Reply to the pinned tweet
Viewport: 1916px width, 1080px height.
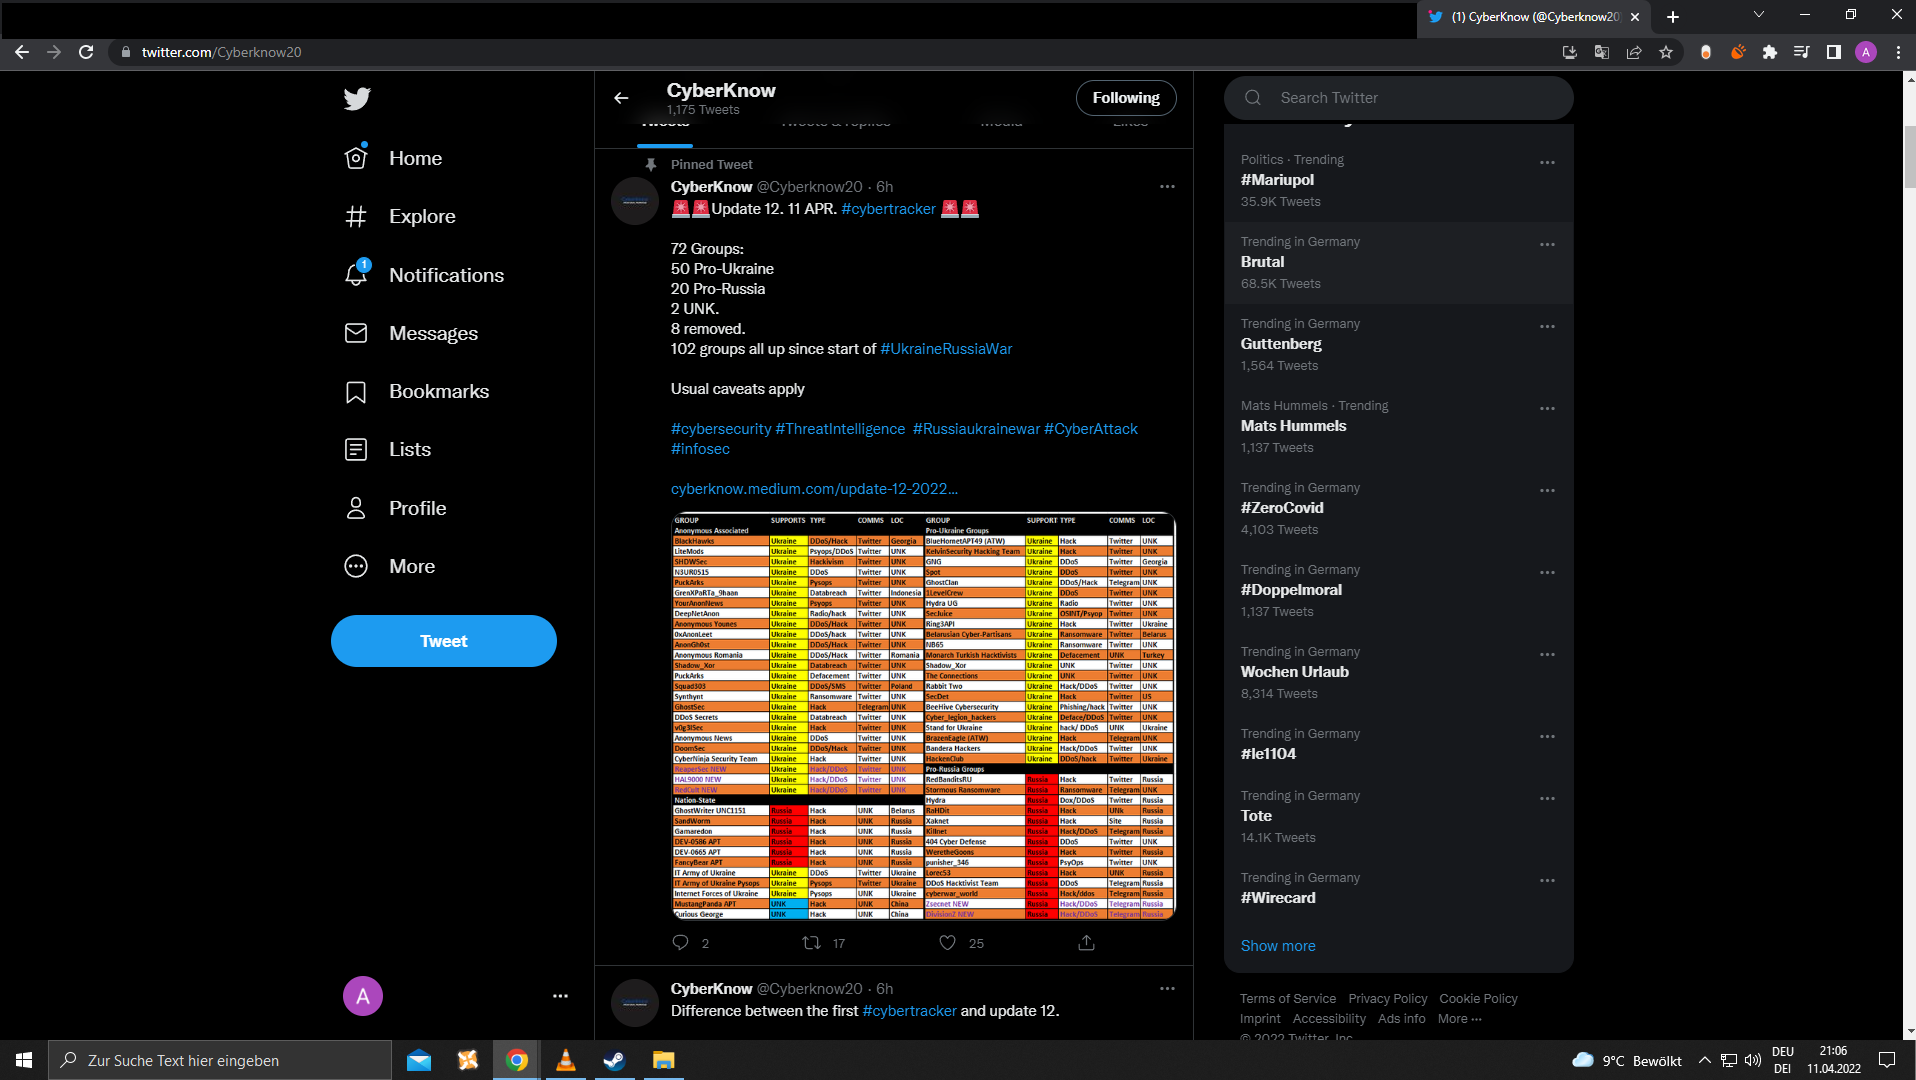(x=681, y=943)
